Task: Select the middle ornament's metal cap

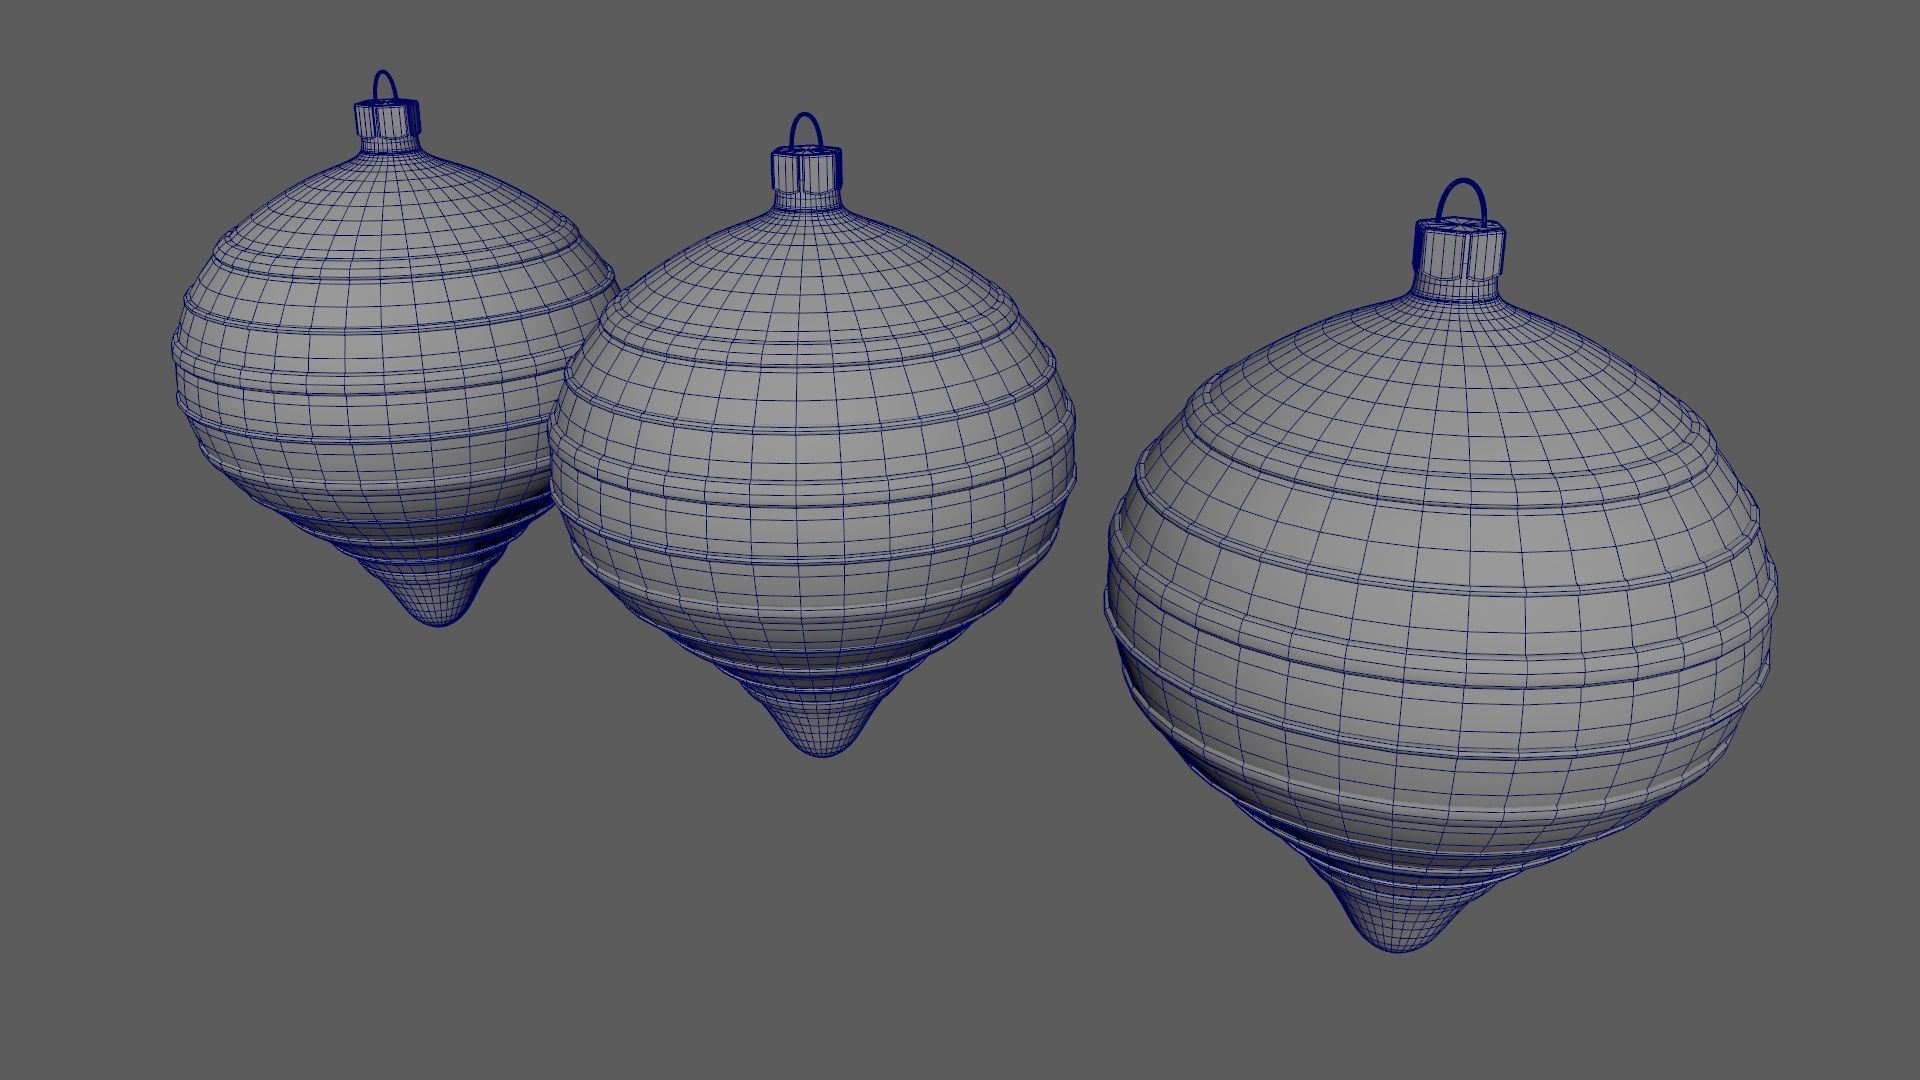Action: click(805, 170)
